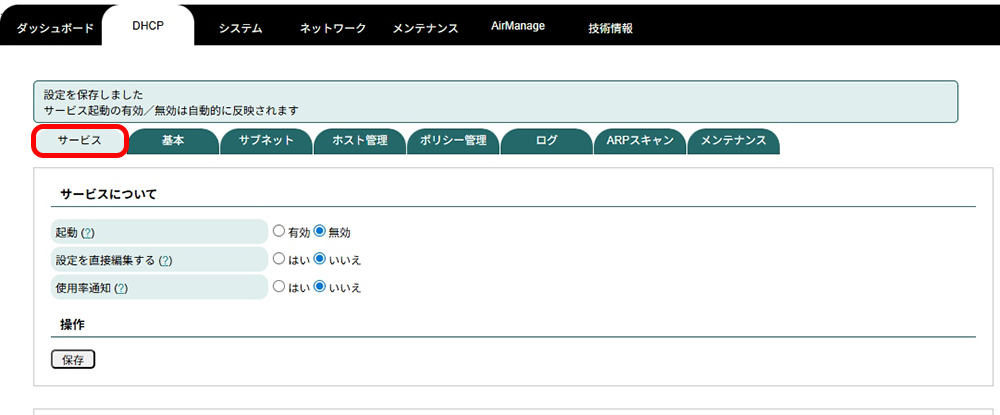Go to the ポリシー管理 tab
The height and width of the screenshot is (415, 1000).
tap(453, 141)
